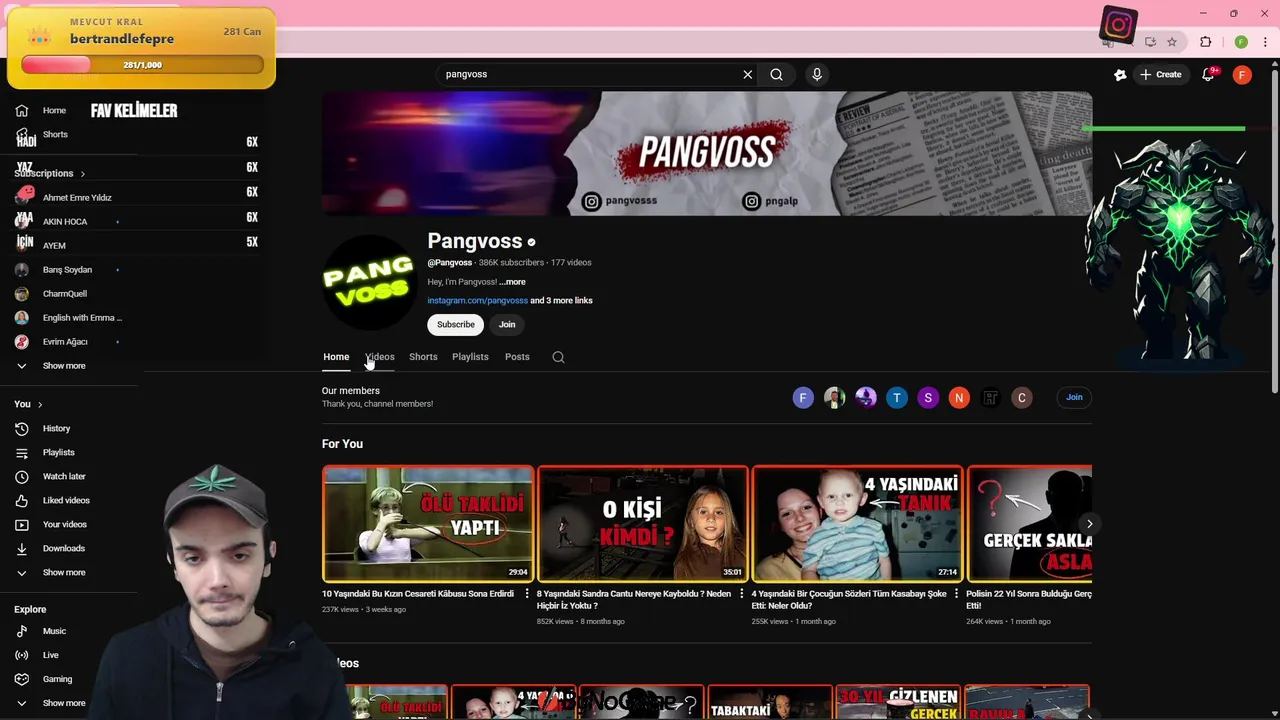Viewport: 1280px width, 720px height.
Task: Open options for the '4 Yaşındaki Bir Çocuğun' video
Action: pos(957,594)
